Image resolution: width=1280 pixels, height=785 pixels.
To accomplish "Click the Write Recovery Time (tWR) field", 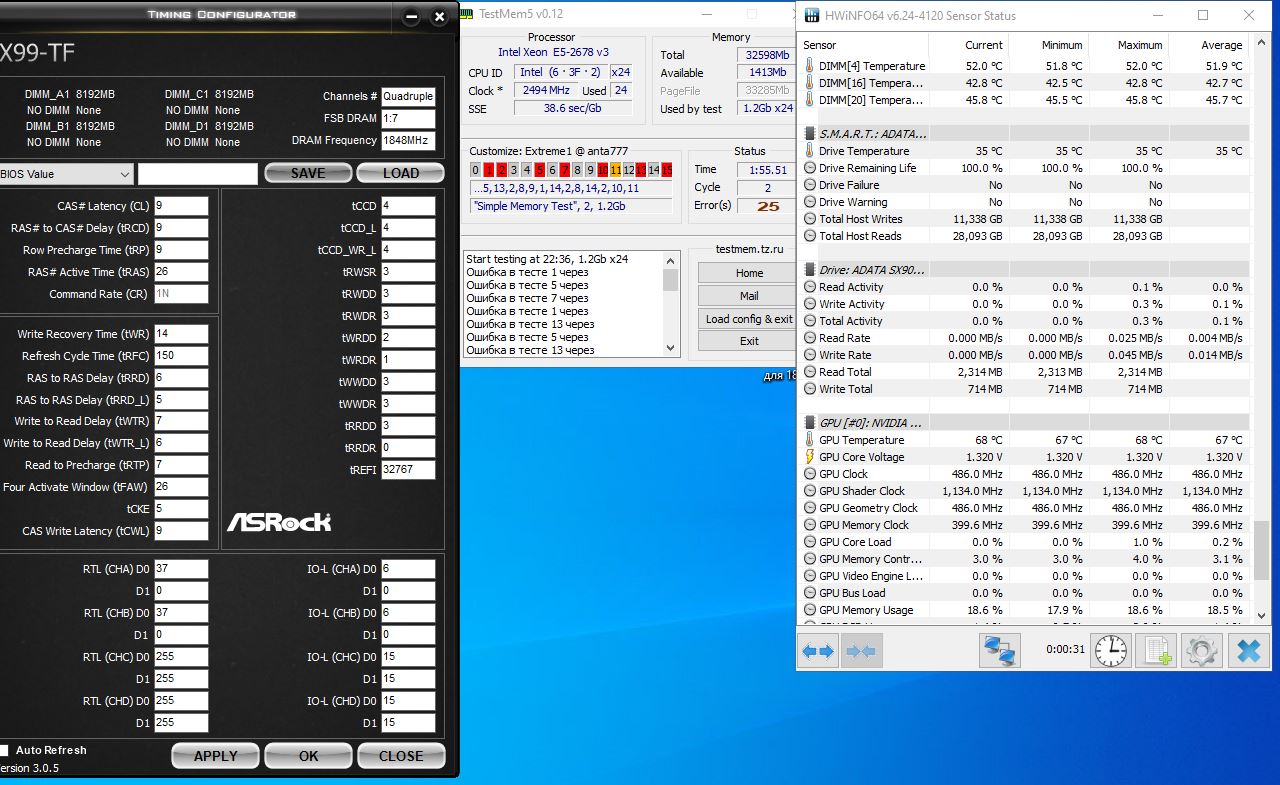I will (x=181, y=334).
